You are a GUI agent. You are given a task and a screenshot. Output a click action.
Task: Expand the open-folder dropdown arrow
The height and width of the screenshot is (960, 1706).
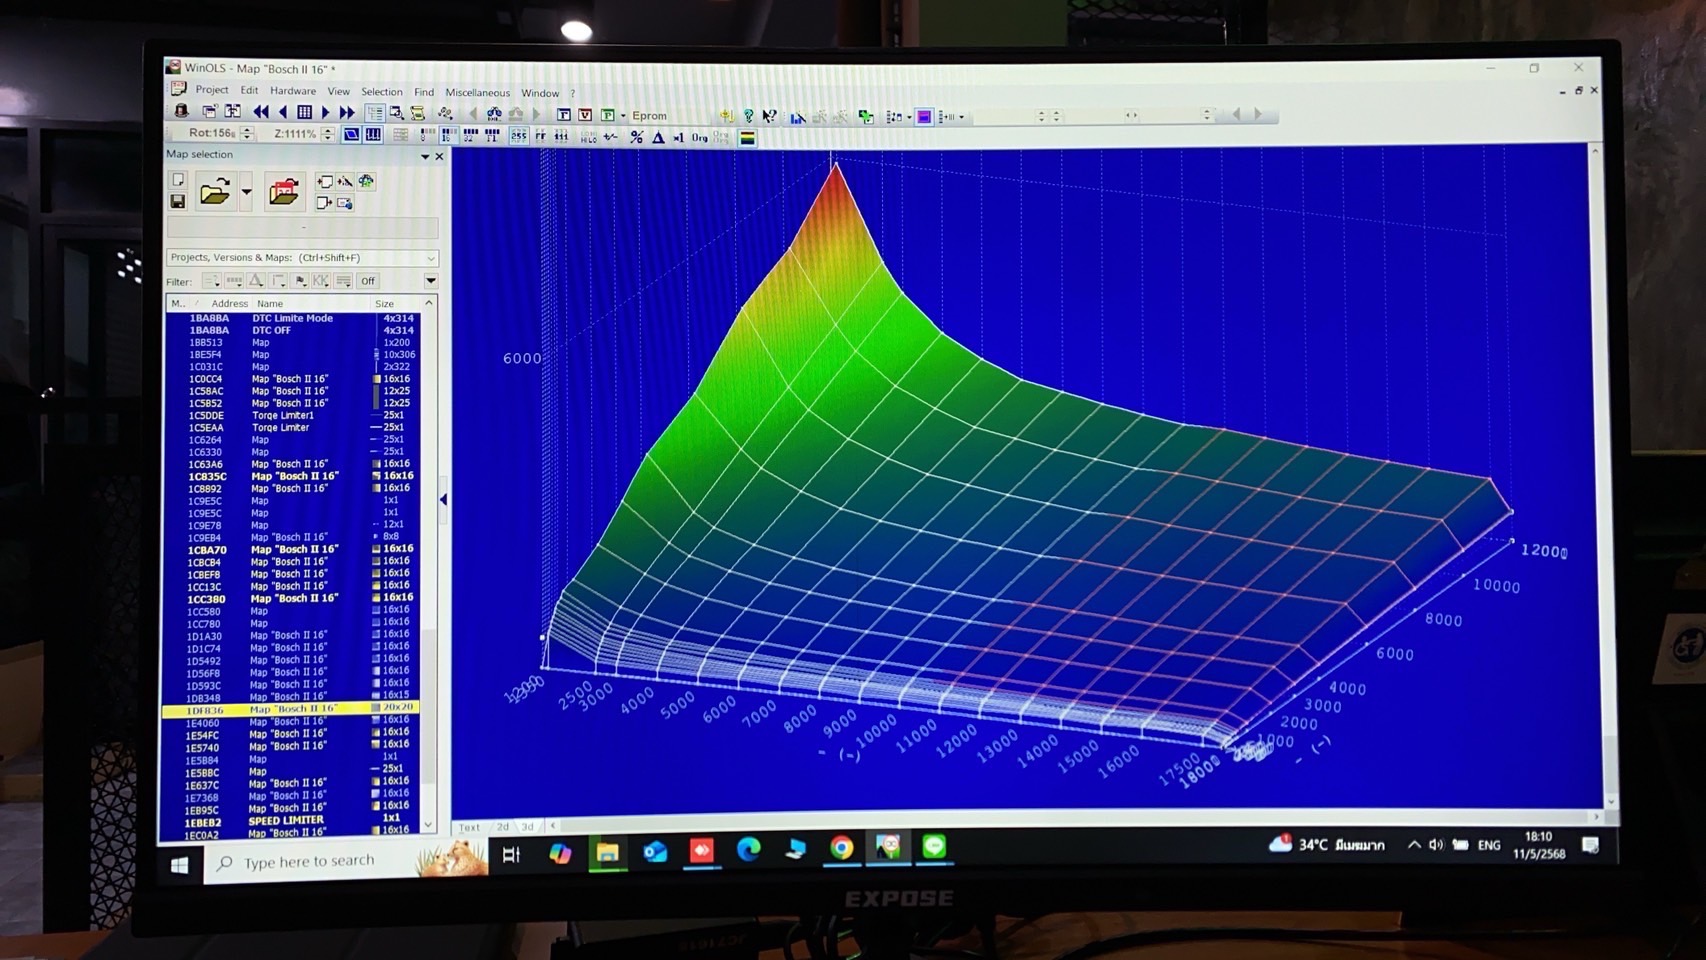pyautogui.click(x=246, y=192)
